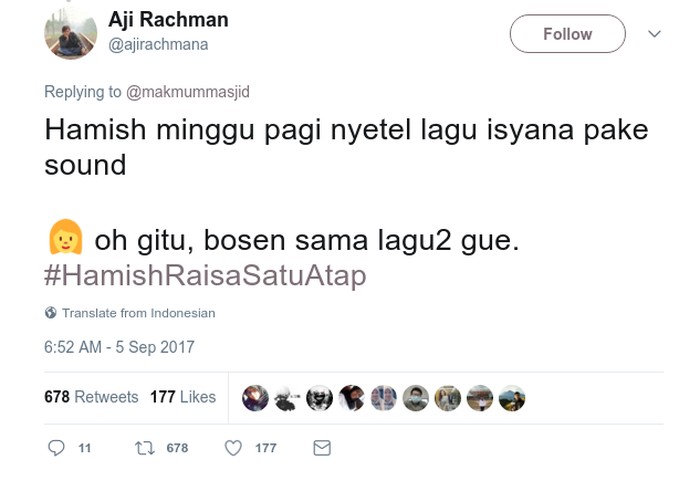
Task: Click the last liker avatar thumbnail
Action: pyautogui.click(x=512, y=397)
